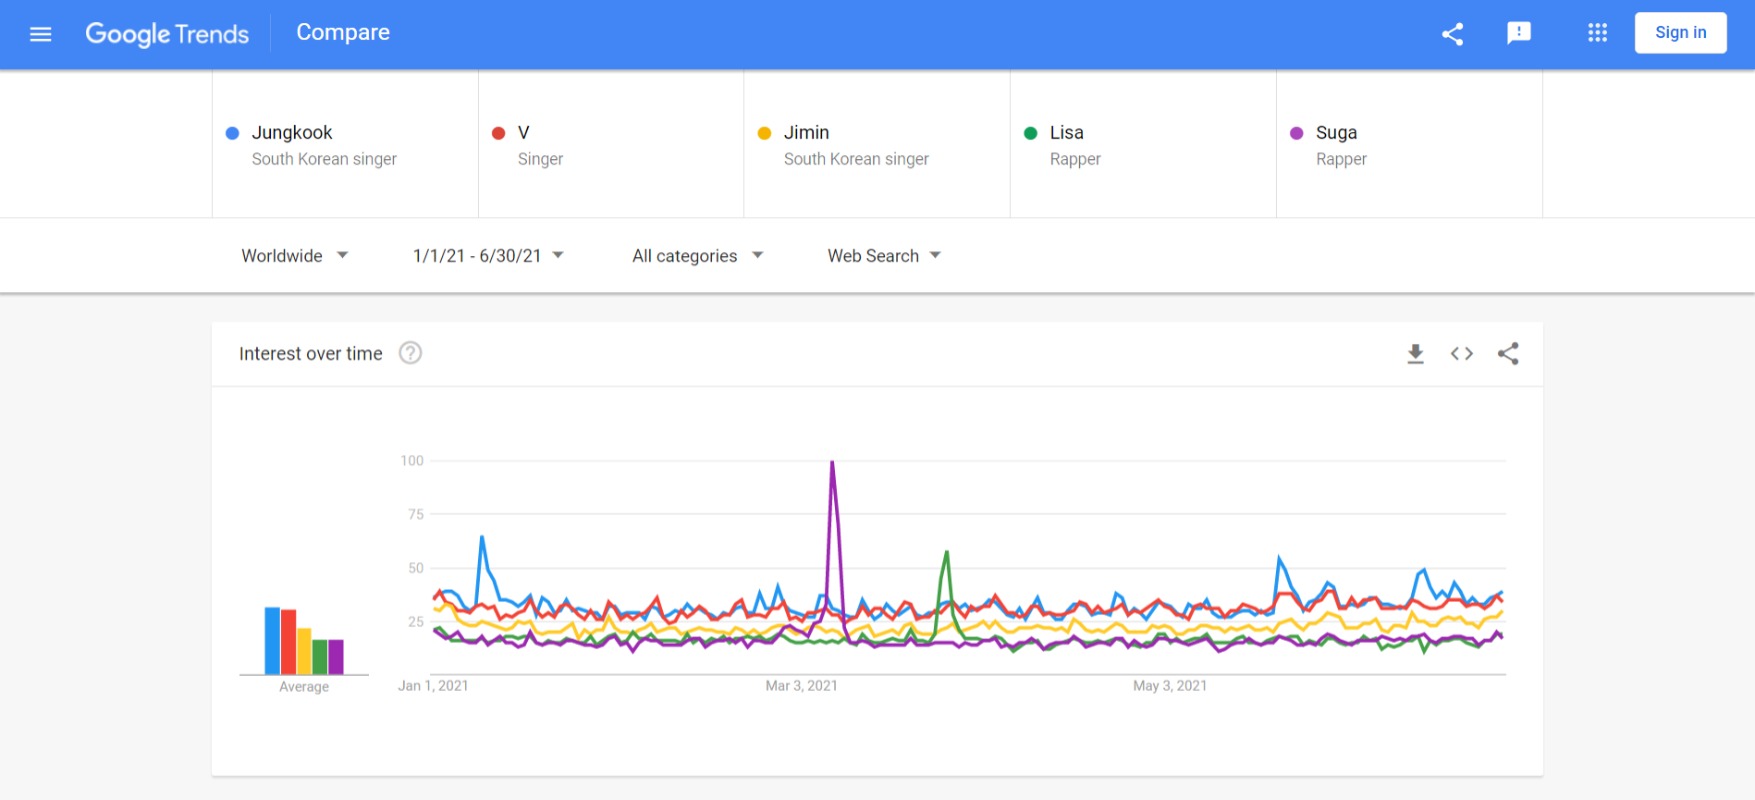Click the purple Suga peak at 100

click(832, 463)
